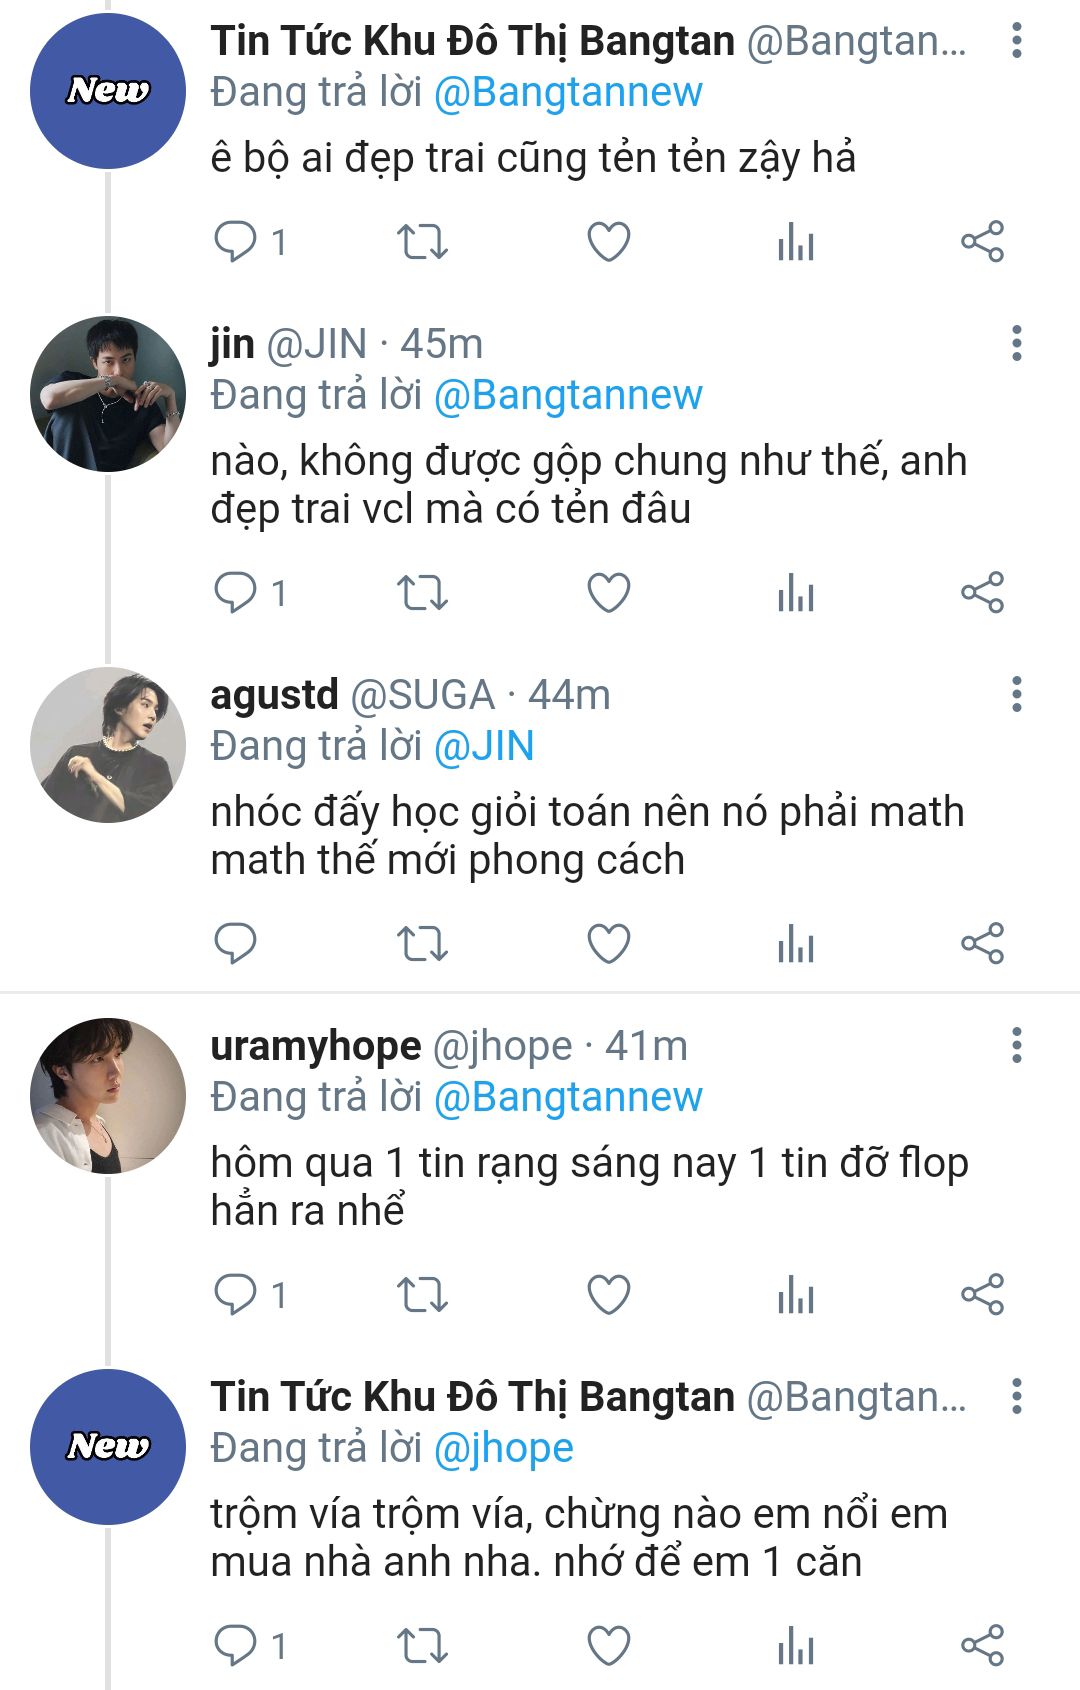1080x1690 pixels.
Task: Open jin's profile by display name
Action: click(232, 344)
